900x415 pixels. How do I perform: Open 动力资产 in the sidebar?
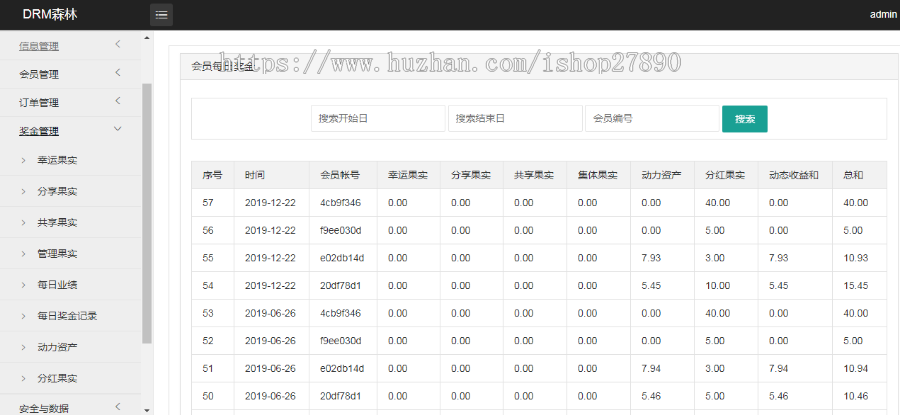coord(57,347)
